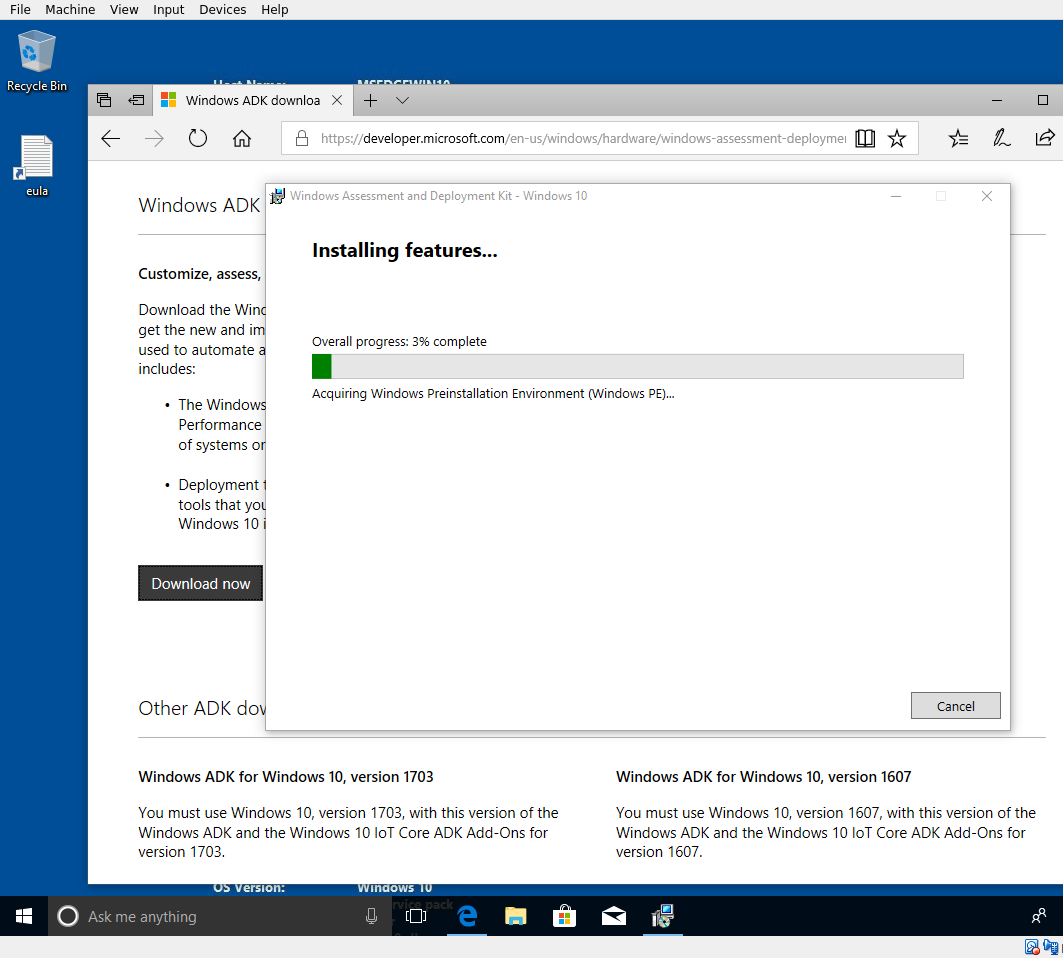This screenshot has height=958, width=1063.
Task: Click the People icon in system tray
Action: (x=1039, y=917)
